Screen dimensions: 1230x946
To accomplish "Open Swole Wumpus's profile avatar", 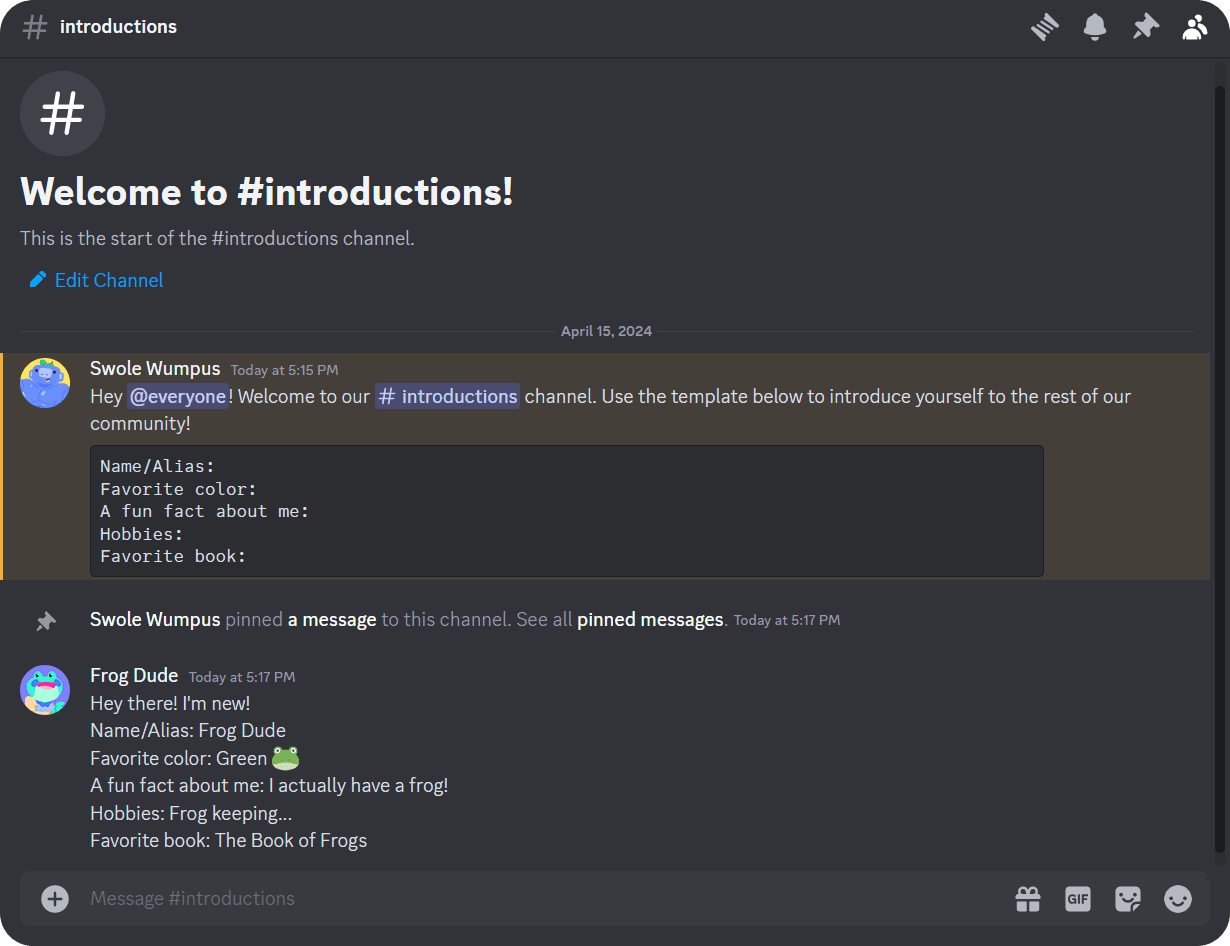I will coord(45,383).
